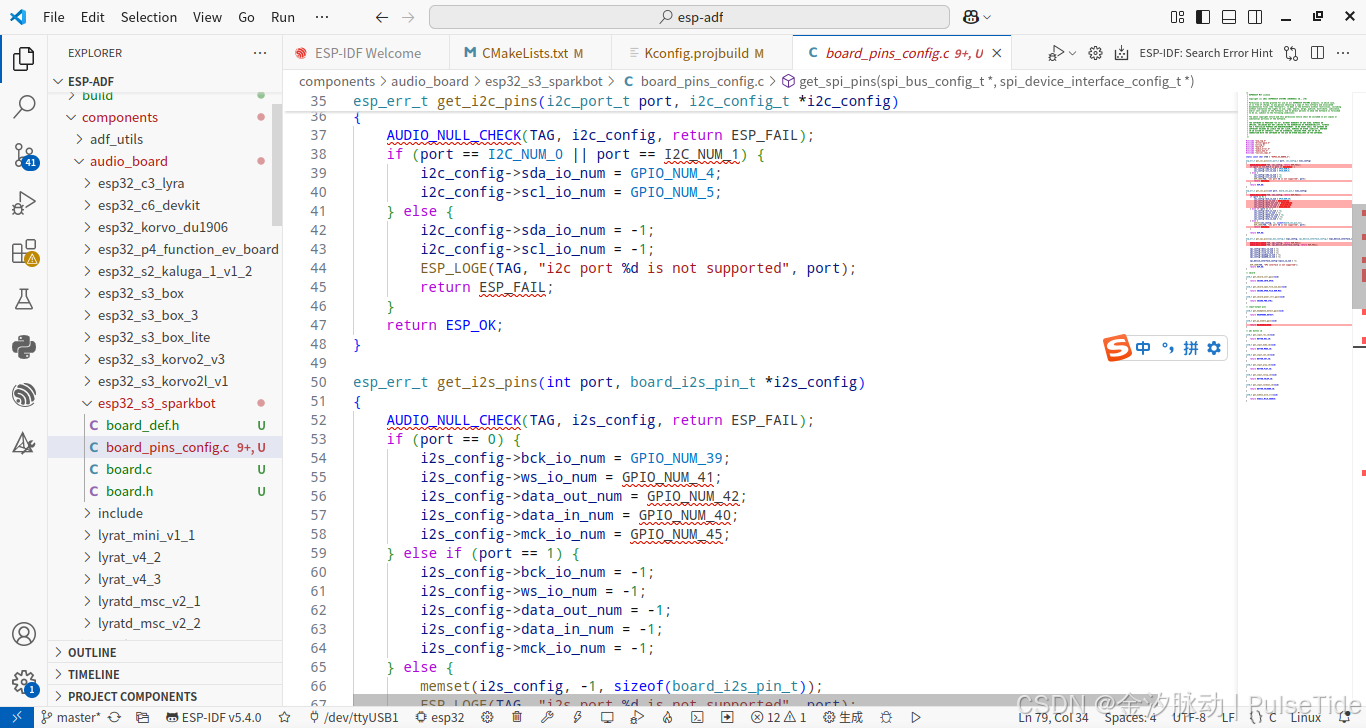Open the Testing flask view
The height and width of the screenshot is (728, 1366).
tap(24, 299)
